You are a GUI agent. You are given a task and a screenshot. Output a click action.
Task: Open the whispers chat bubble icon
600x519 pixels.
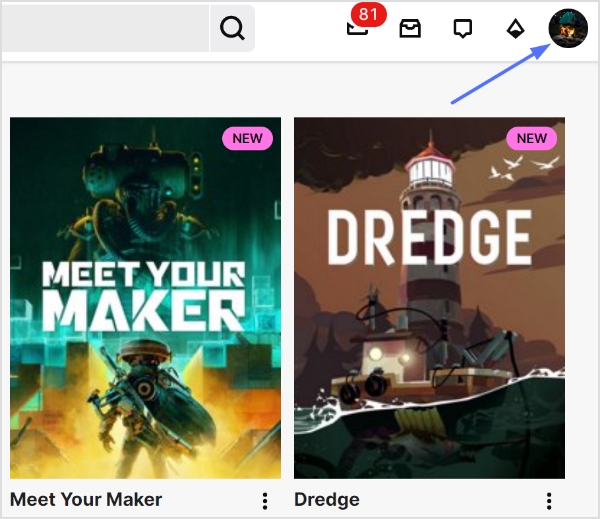click(x=463, y=29)
